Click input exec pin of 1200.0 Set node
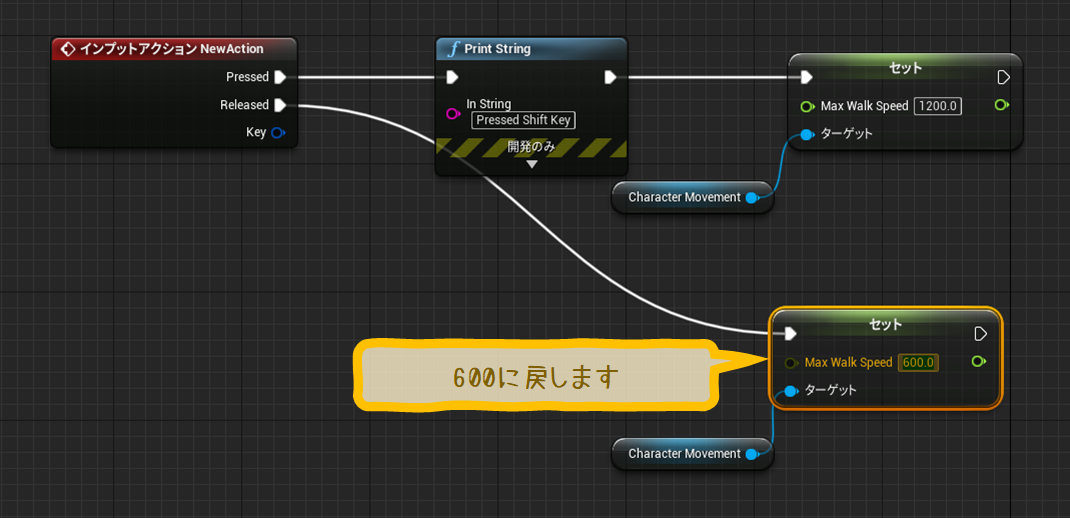This screenshot has width=1070, height=518. (x=806, y=77)
